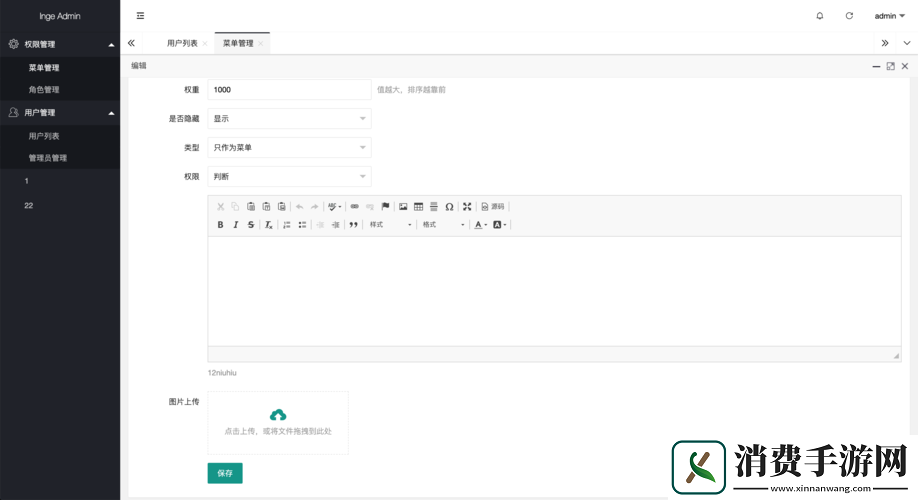918x500 pixels.
Task: Open the notification bell in the header
Action: pyautogui.click(x=820, y=16)
